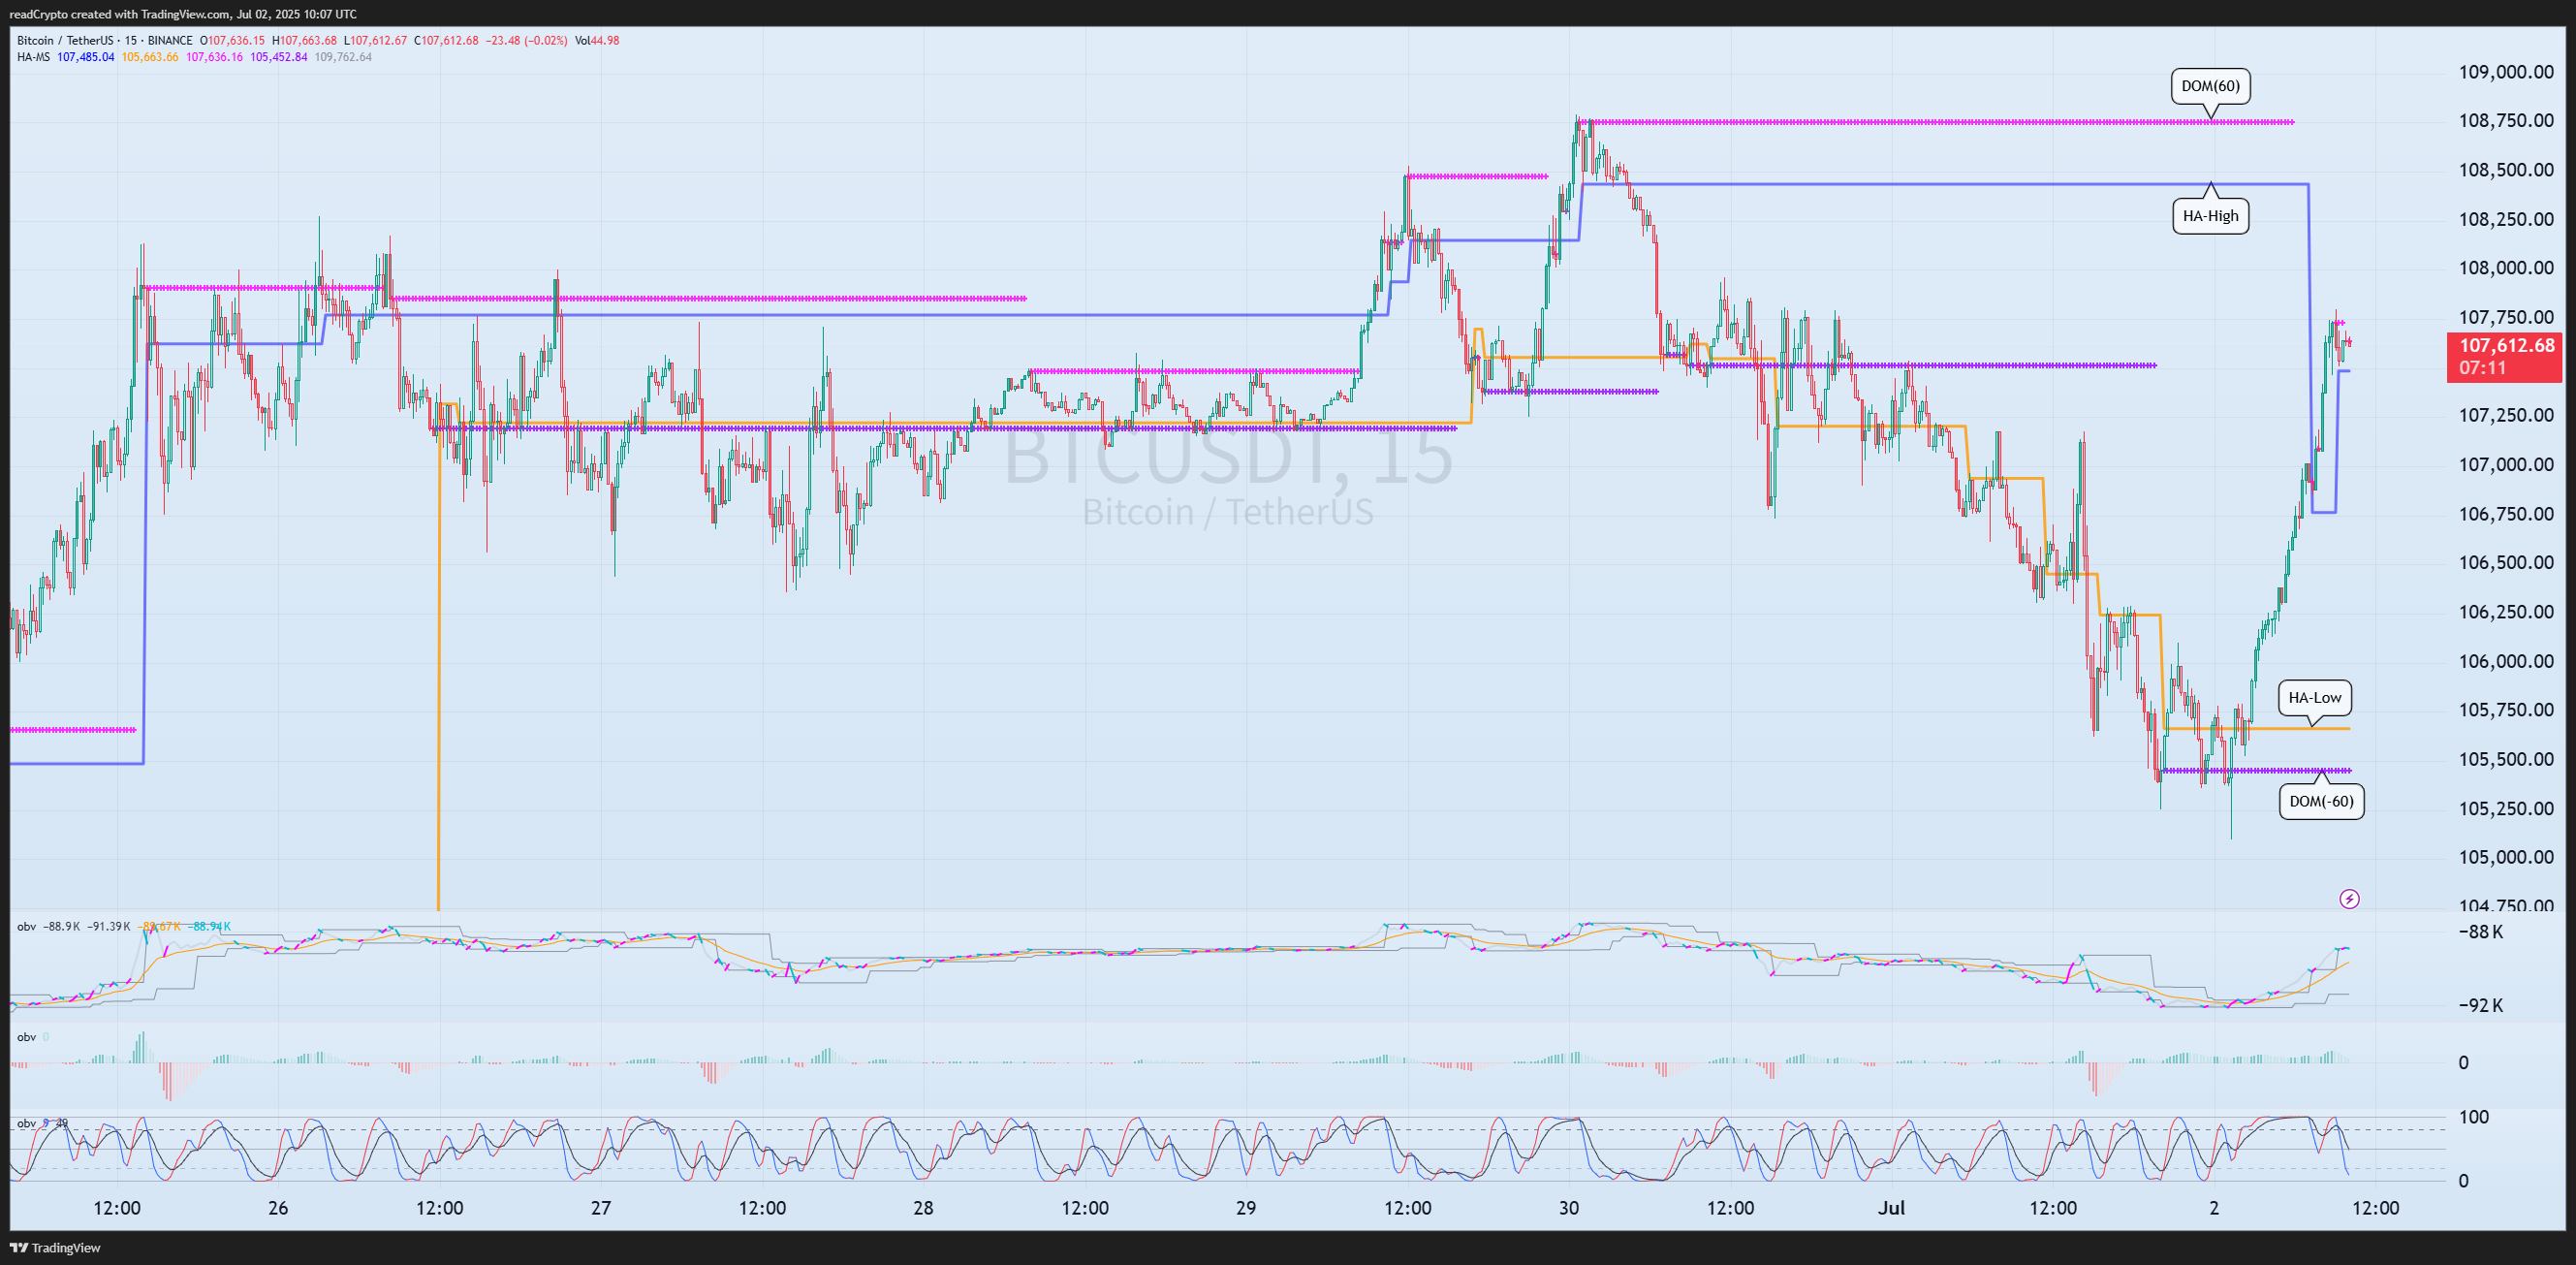Click the 27 date label on time axis
The image size is (2576, 1265).
pos(600,1208)
